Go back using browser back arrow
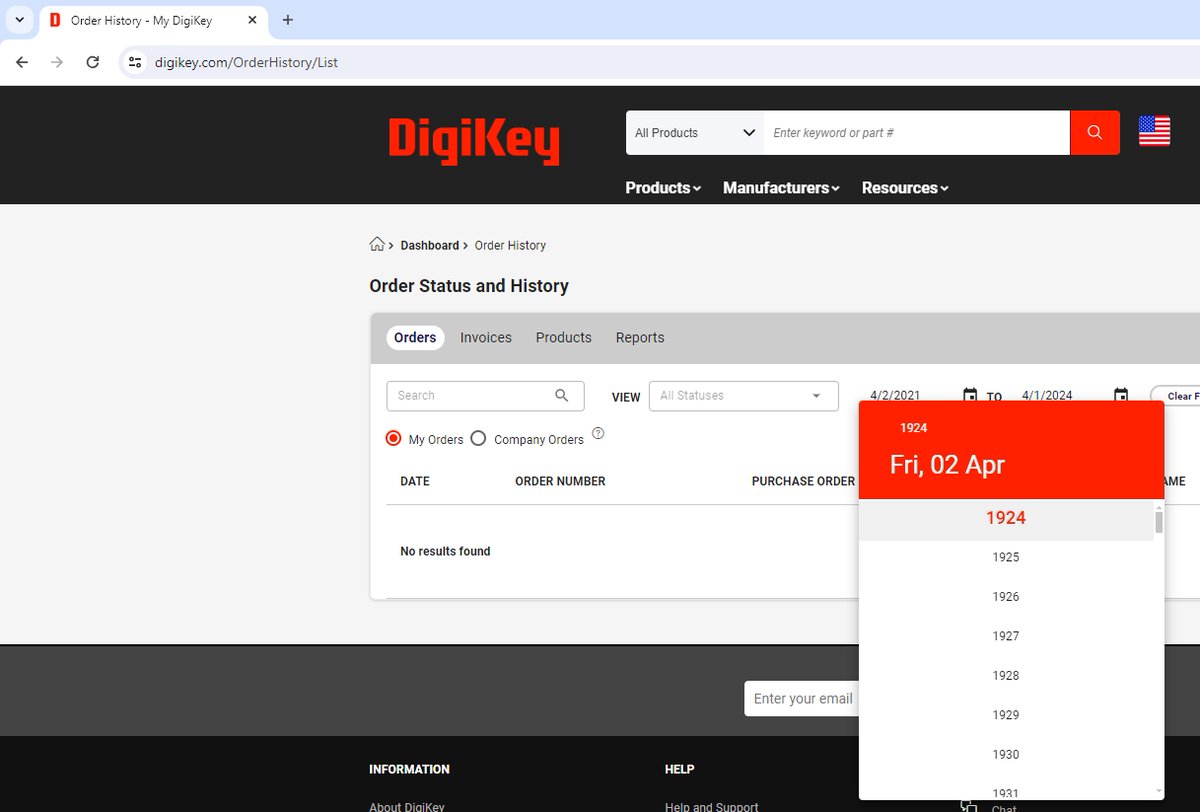The height and width of the screenshot is (812, 1200). (x=22, y=62)
